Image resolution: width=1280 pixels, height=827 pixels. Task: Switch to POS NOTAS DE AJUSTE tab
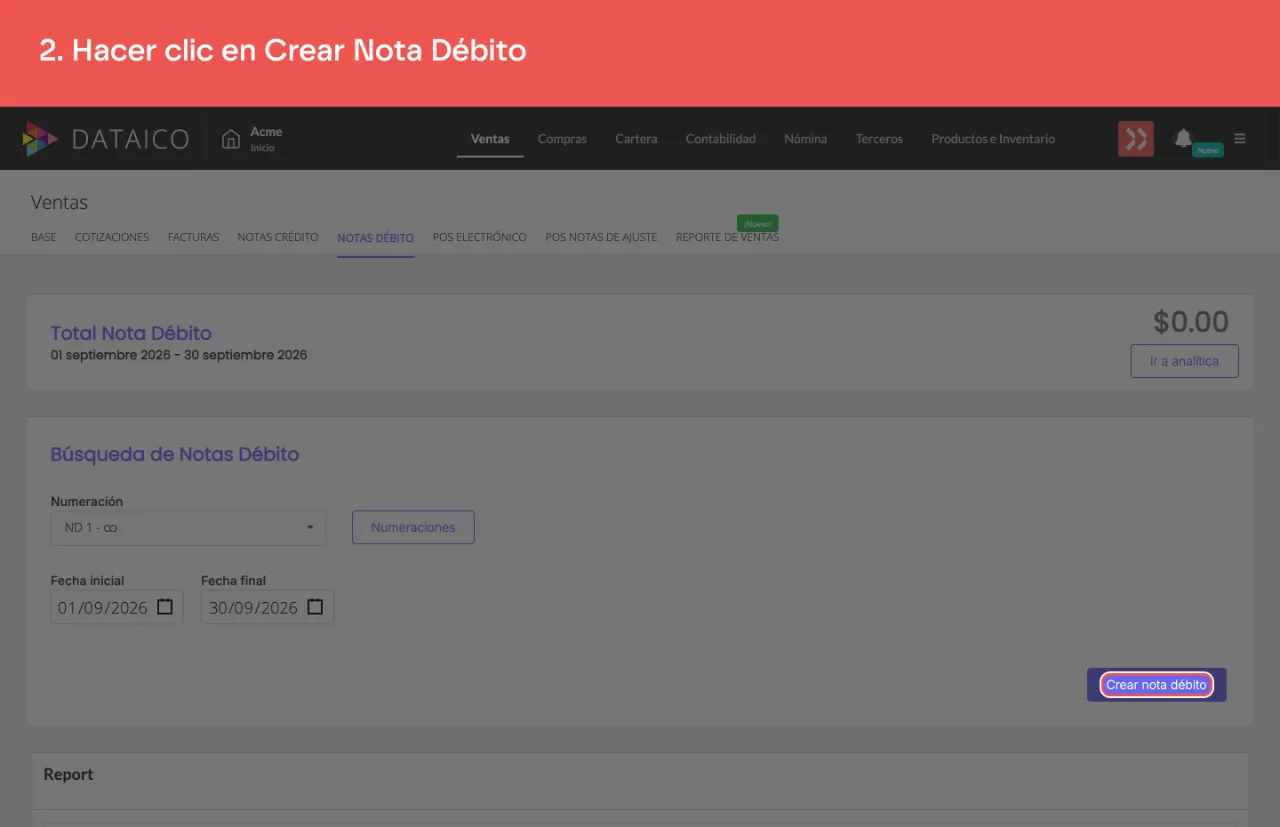(x=601, y=238)
